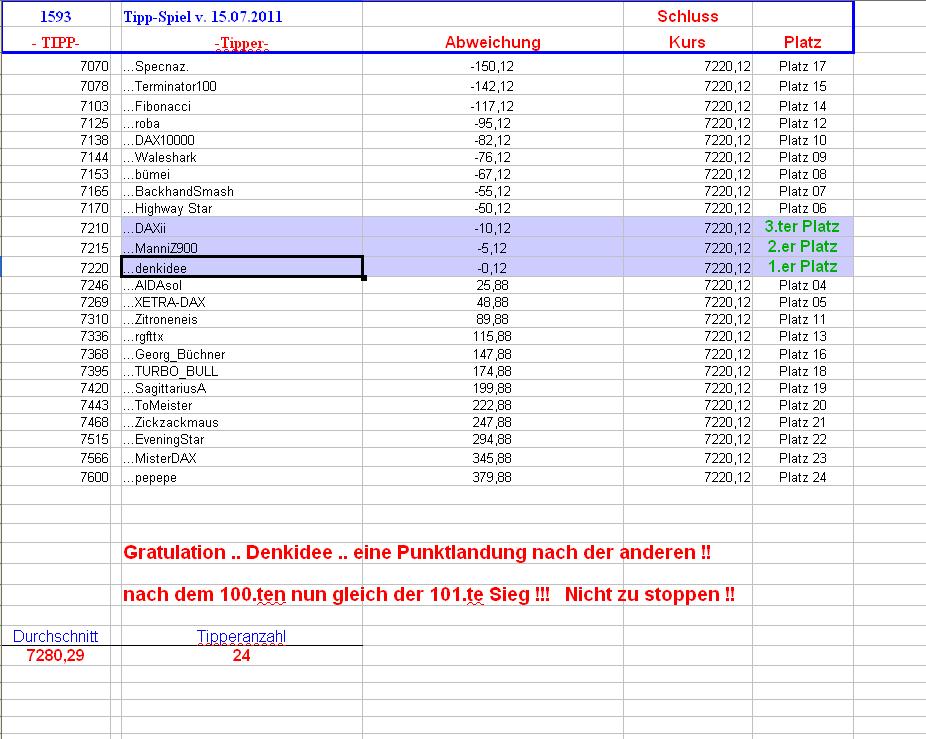Select the ...pepepe cell
The image size is (926, 739).
[x=242, y=477]
